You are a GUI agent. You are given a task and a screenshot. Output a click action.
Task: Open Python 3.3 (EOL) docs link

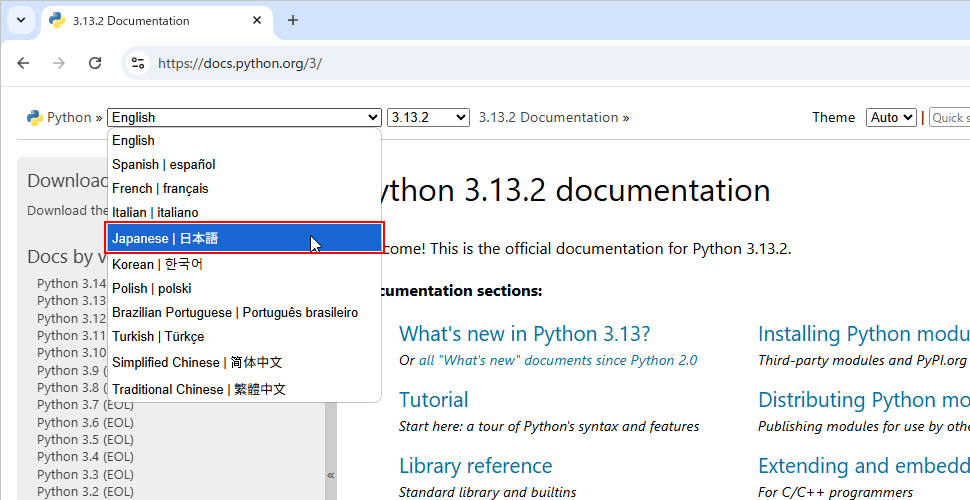[x=85, y=475]
